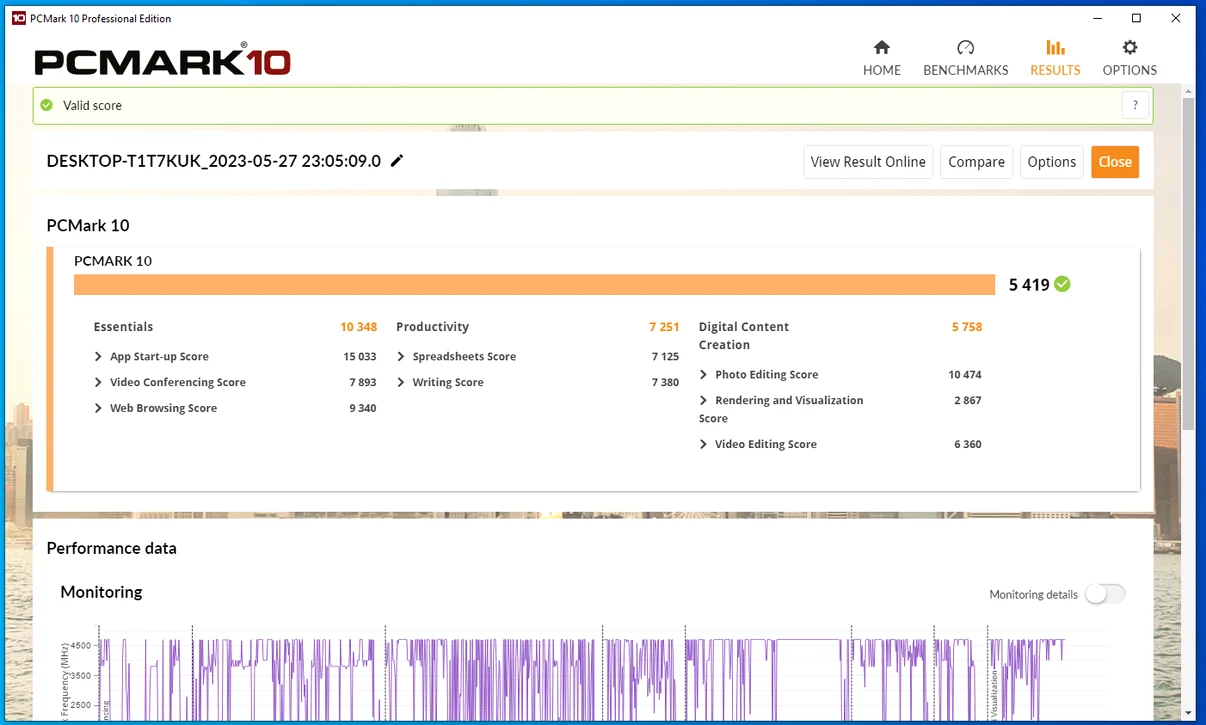Image resolution: width=1206 pixels, height=725 pixels.
Task: Go to the HOME tab label
Action: [882, 70]
